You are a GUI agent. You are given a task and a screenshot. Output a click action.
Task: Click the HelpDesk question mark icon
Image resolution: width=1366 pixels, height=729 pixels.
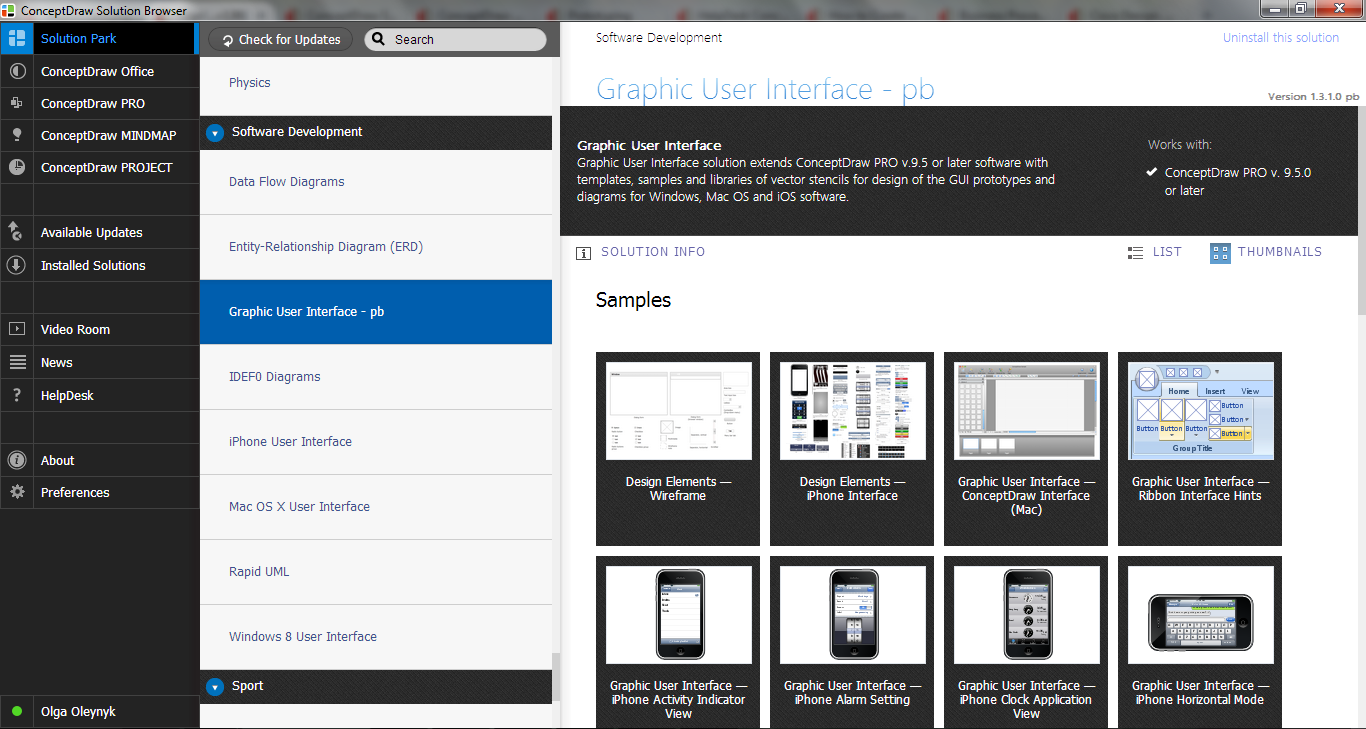click(x=16, y=395)
